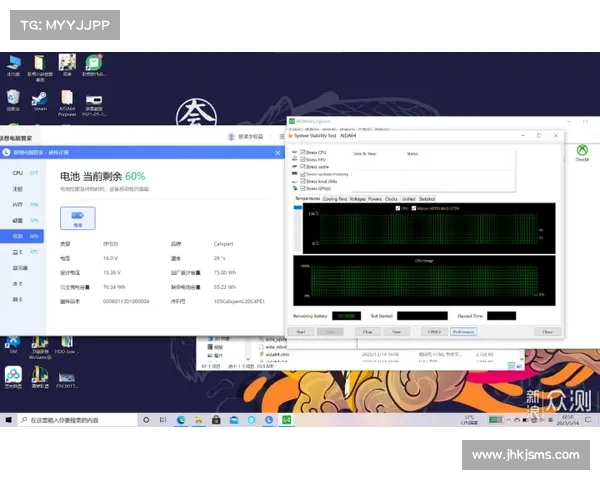Switch to the Voltages tab

tap(357, 199)
